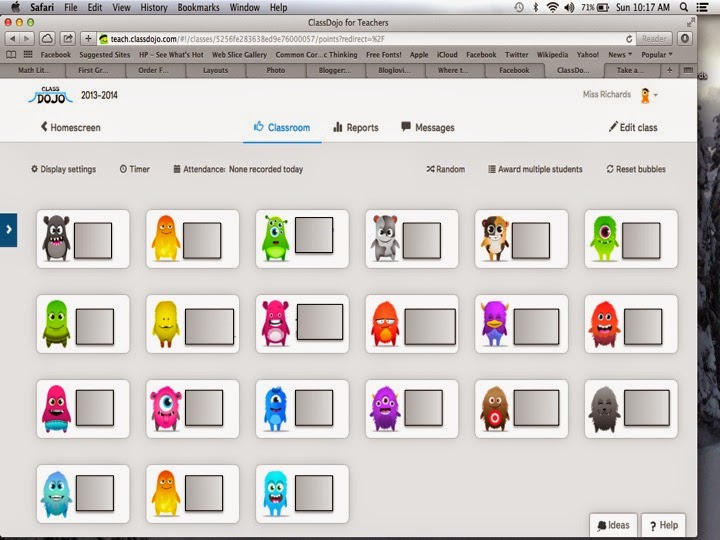The image size is (720, 540).
Task: Expand the Popular bookmarks dropdown
Action: [x=657, y=55]
